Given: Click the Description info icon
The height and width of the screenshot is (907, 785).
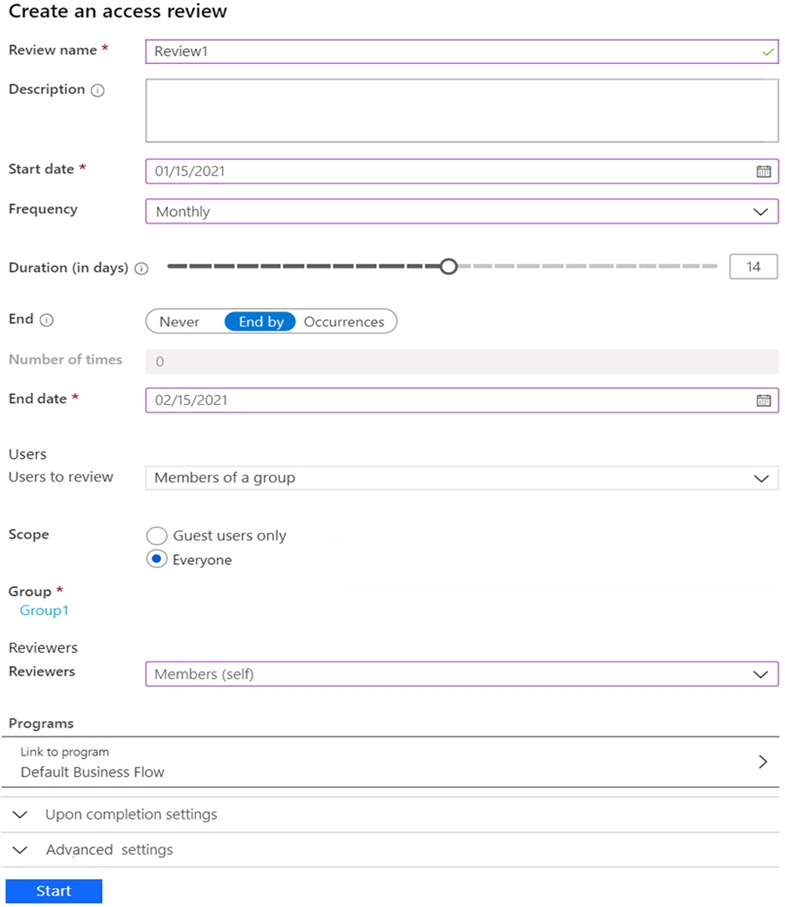Looking at the screenshot, I should click(x=97, y=90).
